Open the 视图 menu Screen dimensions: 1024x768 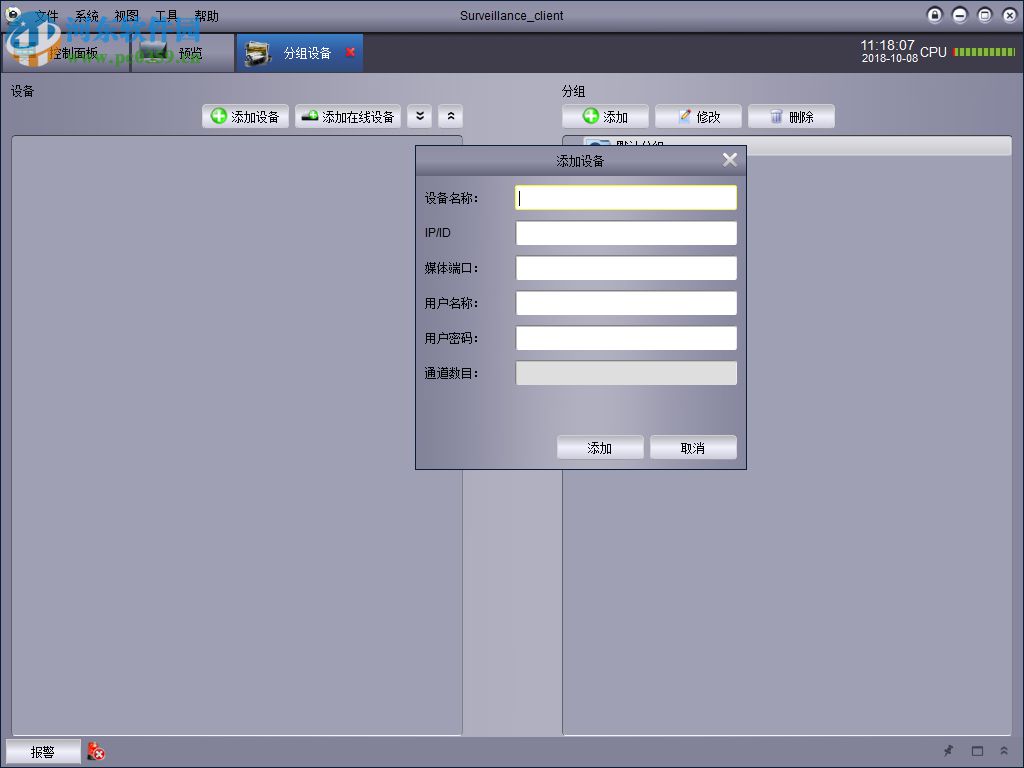click(x=126, y=16)
